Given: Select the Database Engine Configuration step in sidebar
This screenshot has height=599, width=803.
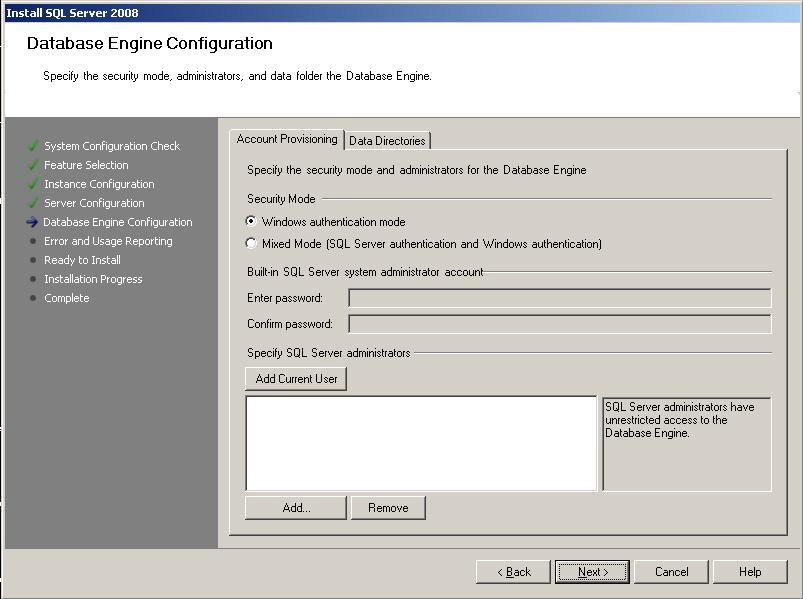Looking at the screenshot, I should (118, 222).
